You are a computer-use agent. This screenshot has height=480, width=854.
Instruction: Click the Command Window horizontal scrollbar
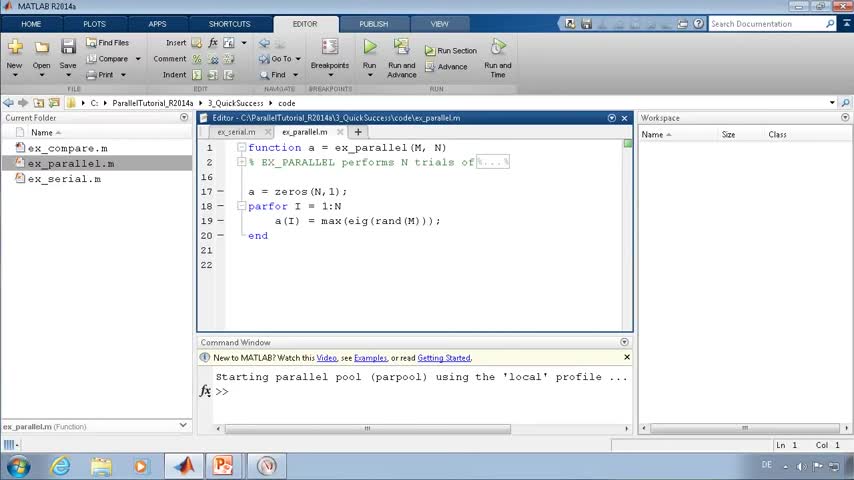coord(368,429)
